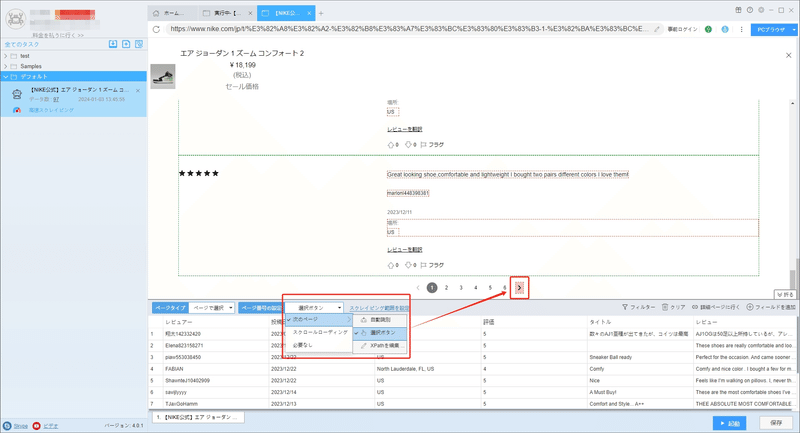Open the ページで選択 page type dropdown
The height and width of the screenshot is (433, 800).
coord(212,308)
